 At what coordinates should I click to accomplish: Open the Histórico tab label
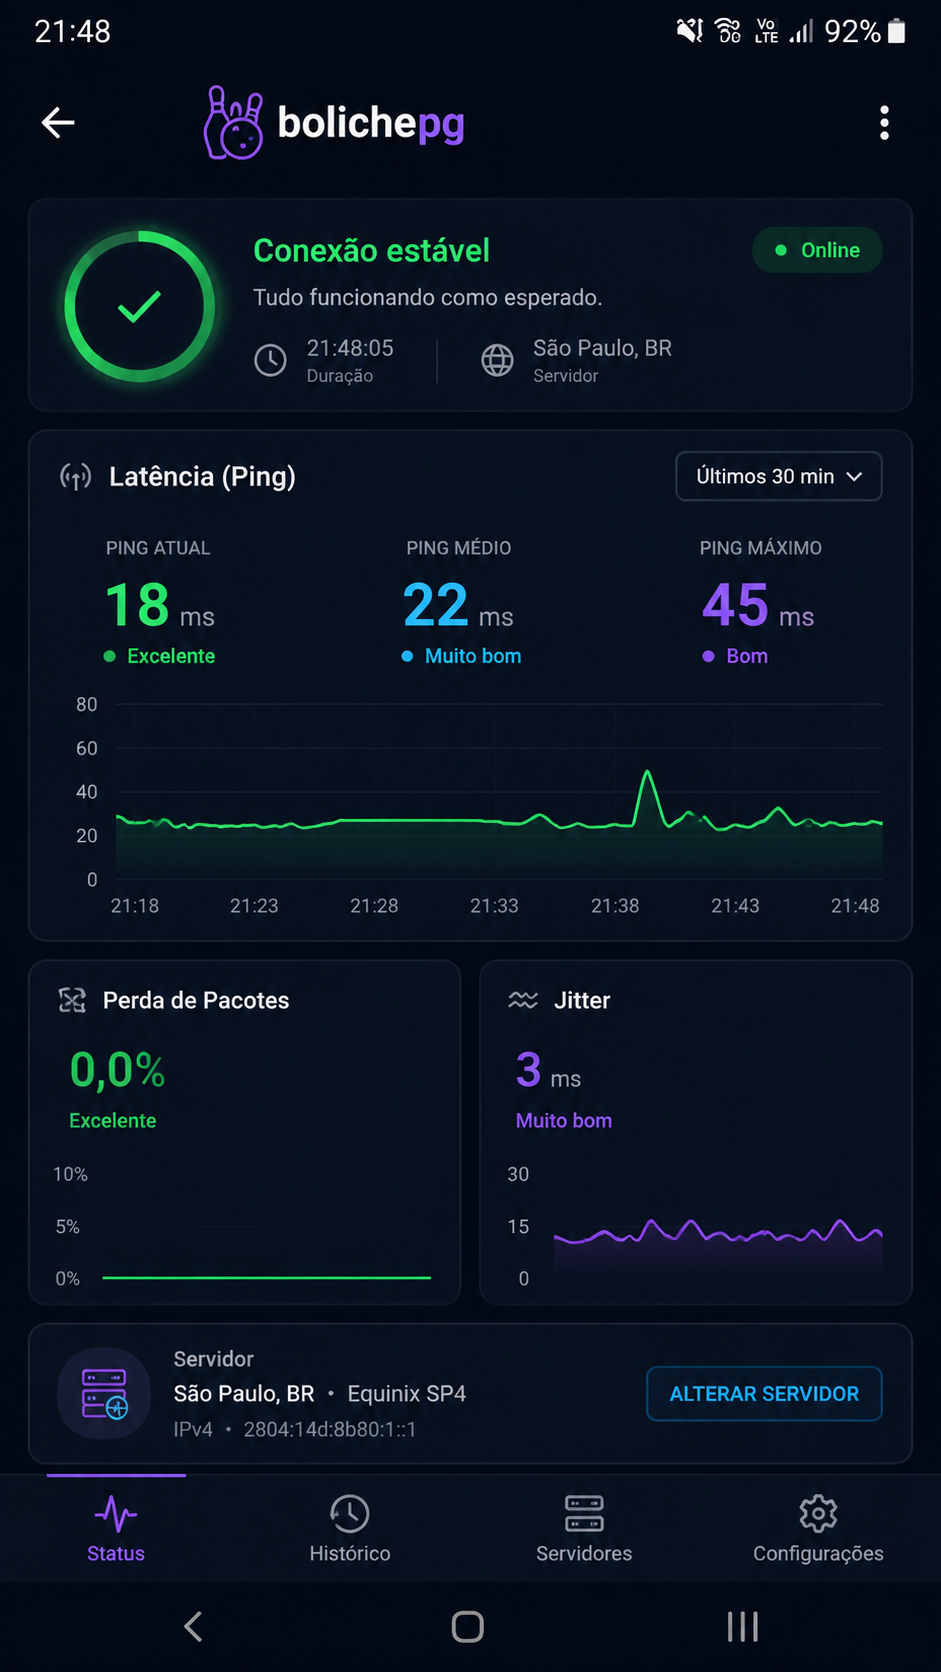coord(350,1553)
